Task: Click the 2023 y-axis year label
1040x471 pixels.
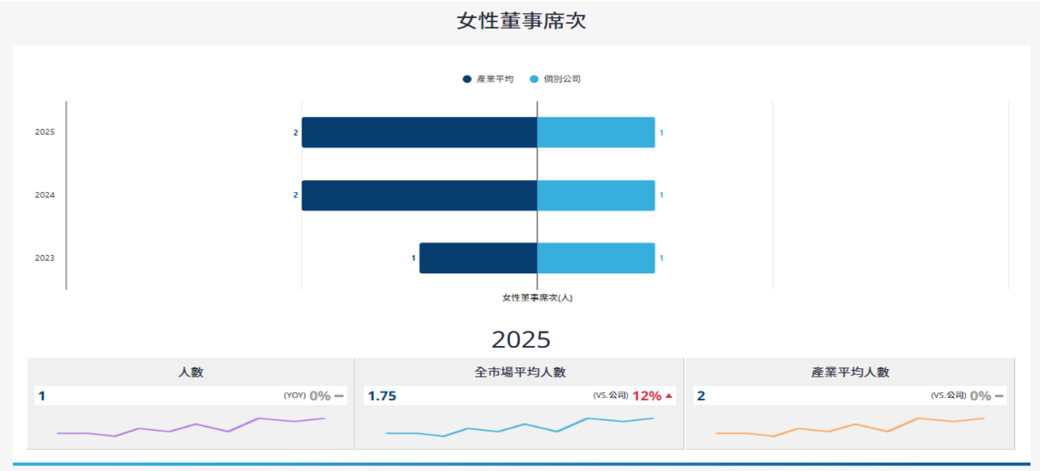Action: [45, 257]
